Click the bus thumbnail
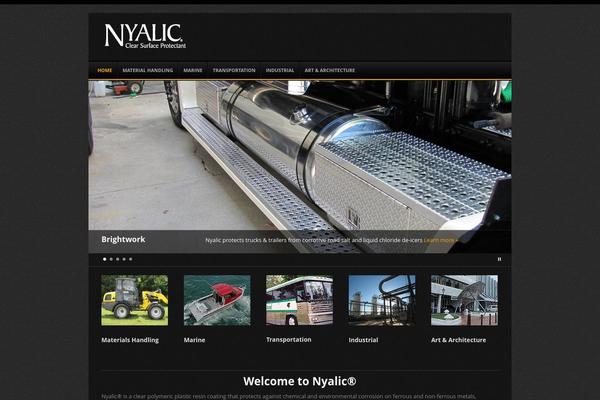 point(299,300)
